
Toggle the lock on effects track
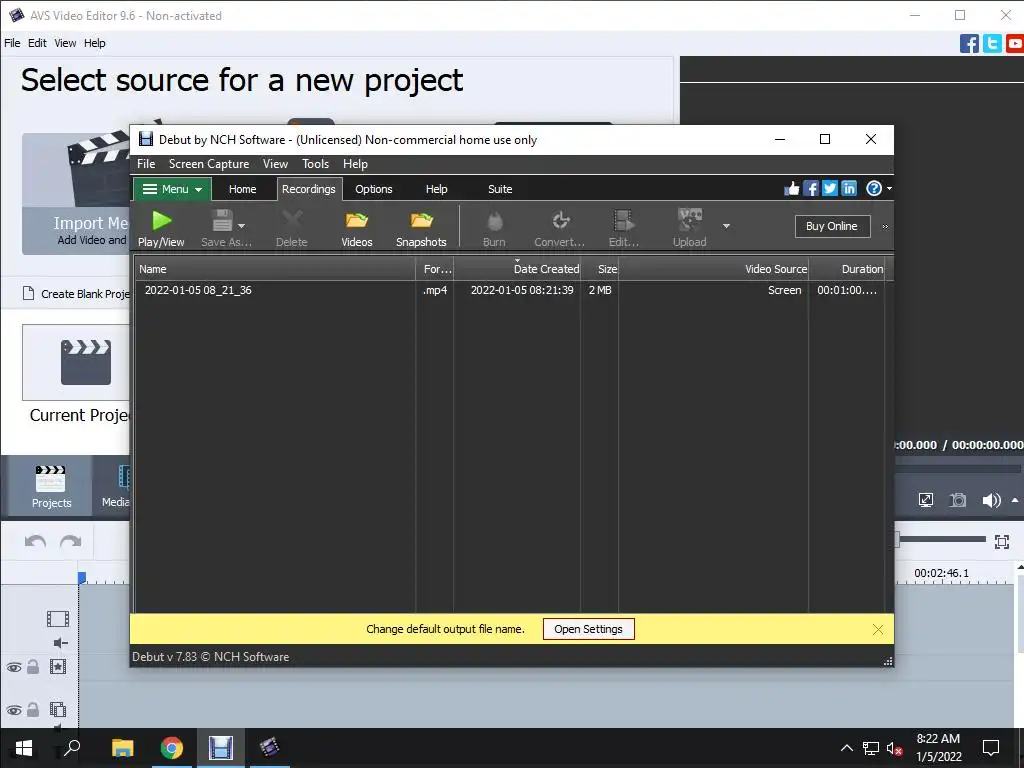click(x=33, y=667)
